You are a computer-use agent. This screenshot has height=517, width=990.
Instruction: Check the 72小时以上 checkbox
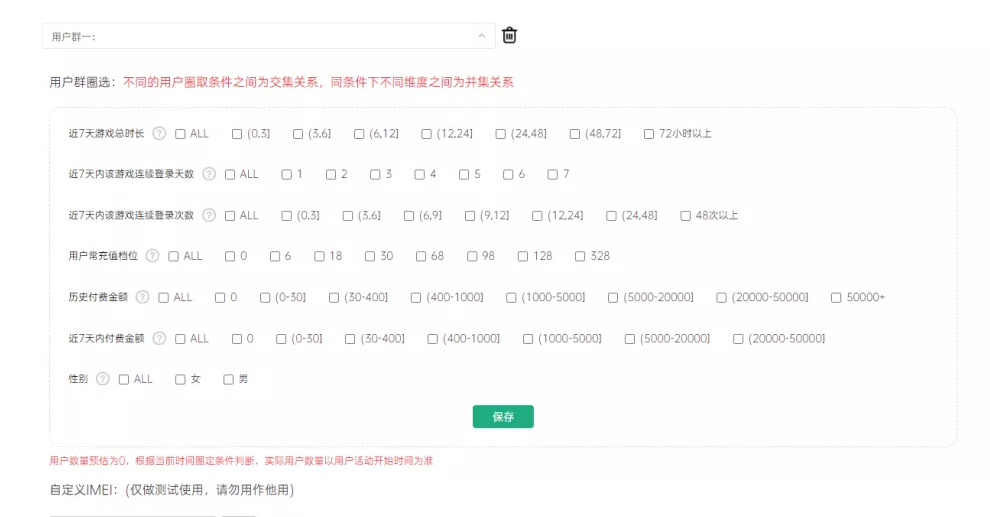[649, 133]
